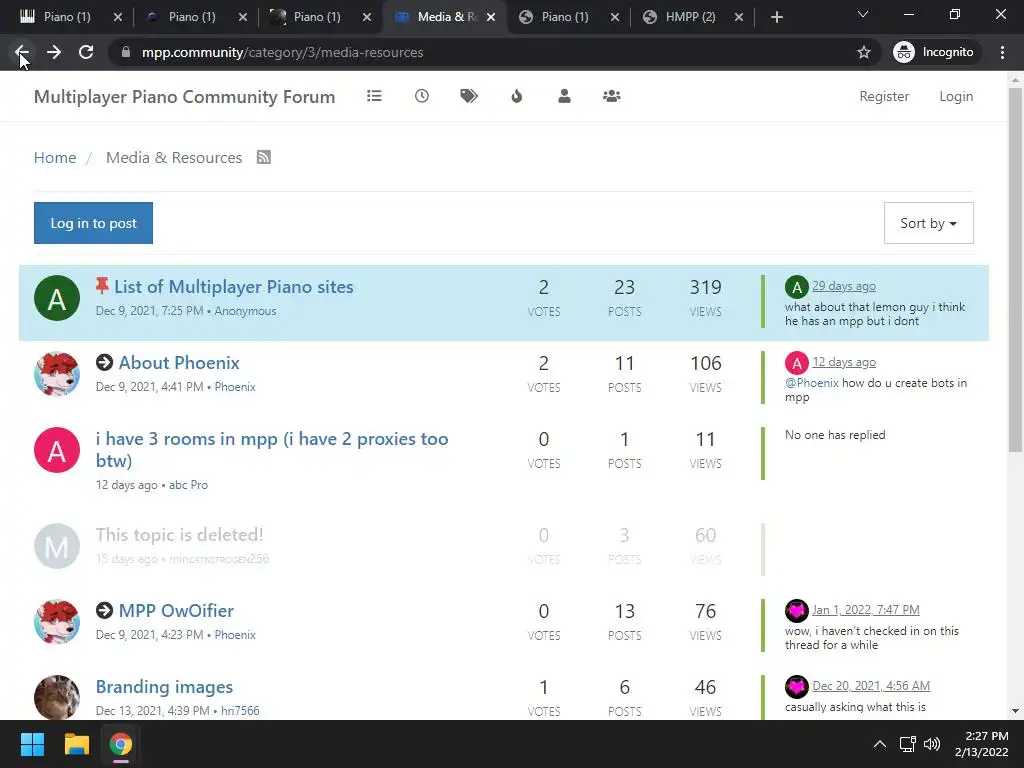View site info via the lock icon

pyautogui.click(x=126, y=52)
